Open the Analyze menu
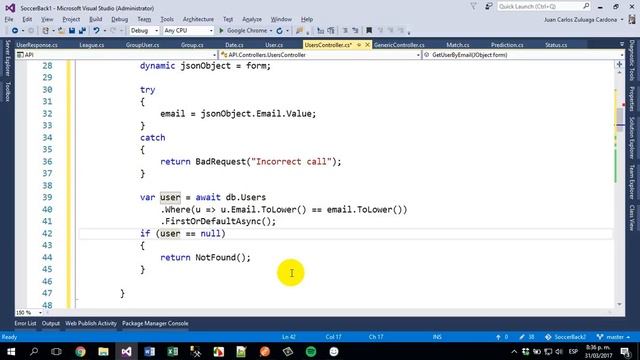The width and height of the screenshot is (640, 360). 252,19
